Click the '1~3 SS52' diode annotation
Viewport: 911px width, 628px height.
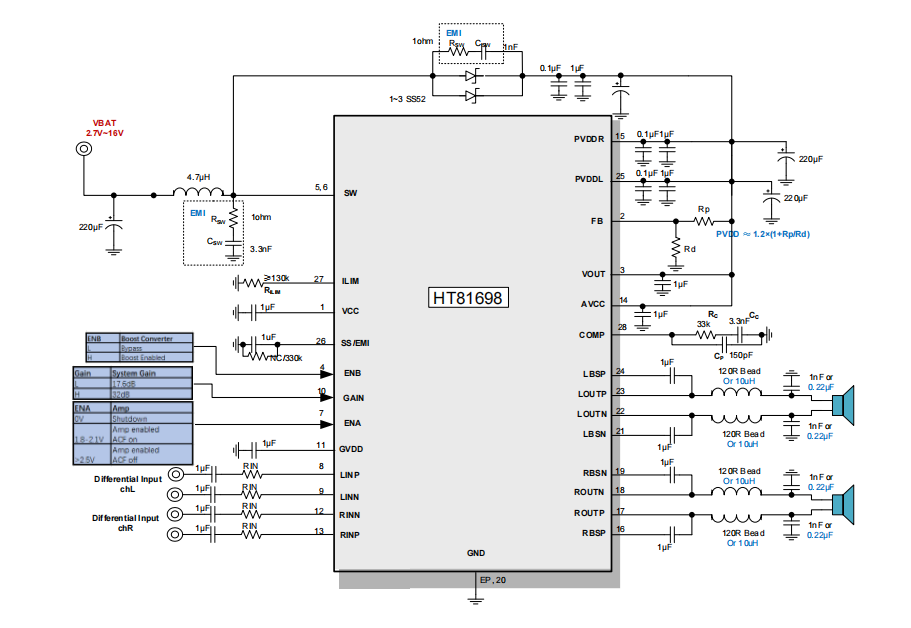click(407, 99)
